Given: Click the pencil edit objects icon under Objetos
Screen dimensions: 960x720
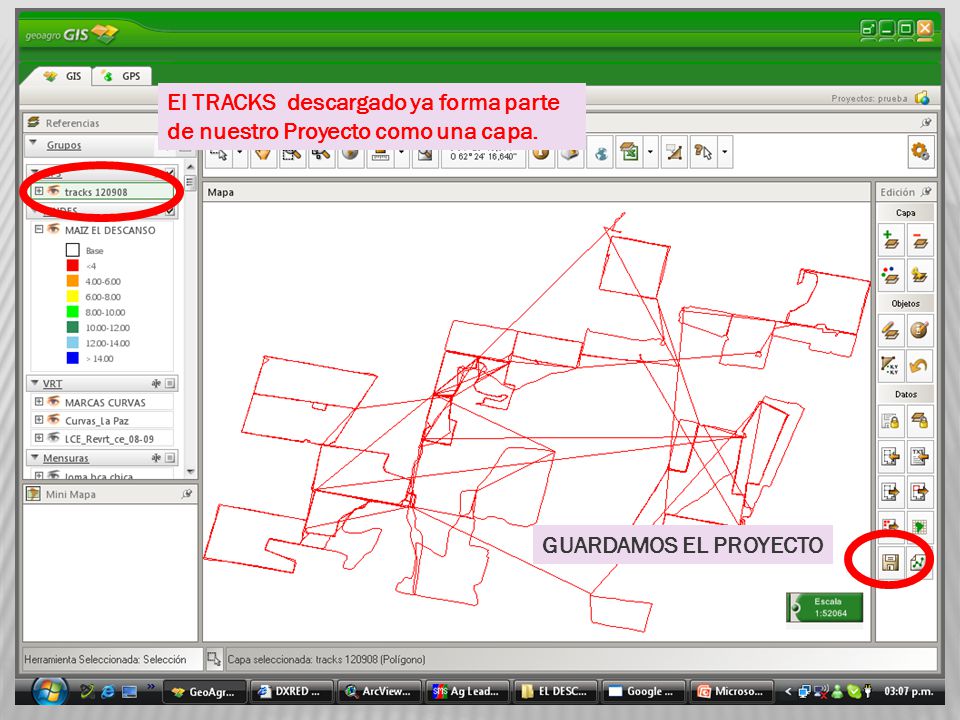Looking at the screenshot, I should click(890, 331).
